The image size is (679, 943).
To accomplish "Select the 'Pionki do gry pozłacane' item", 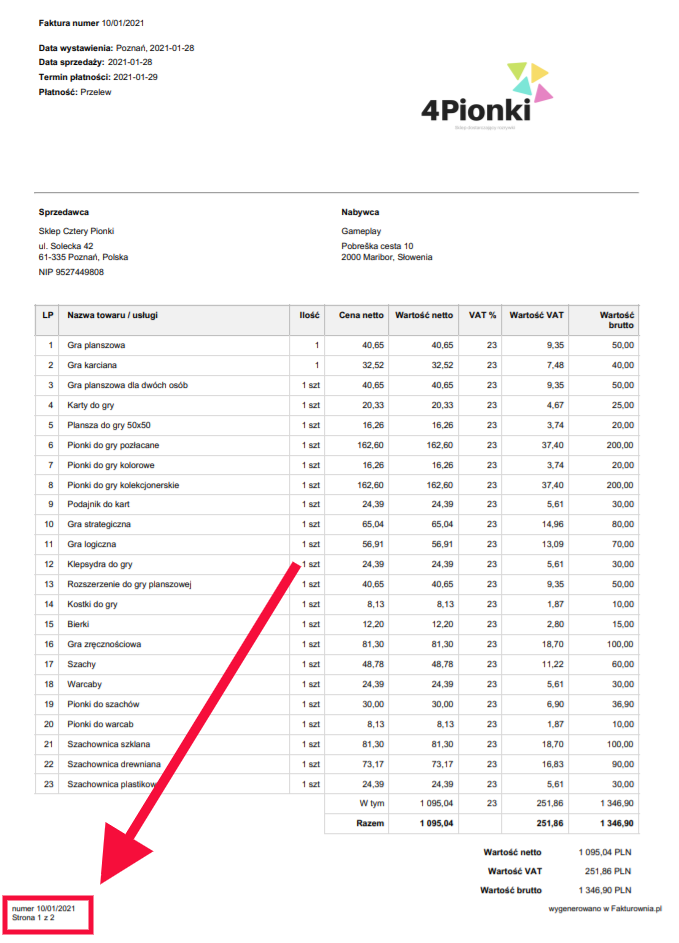I will click(x=115, y=445).
